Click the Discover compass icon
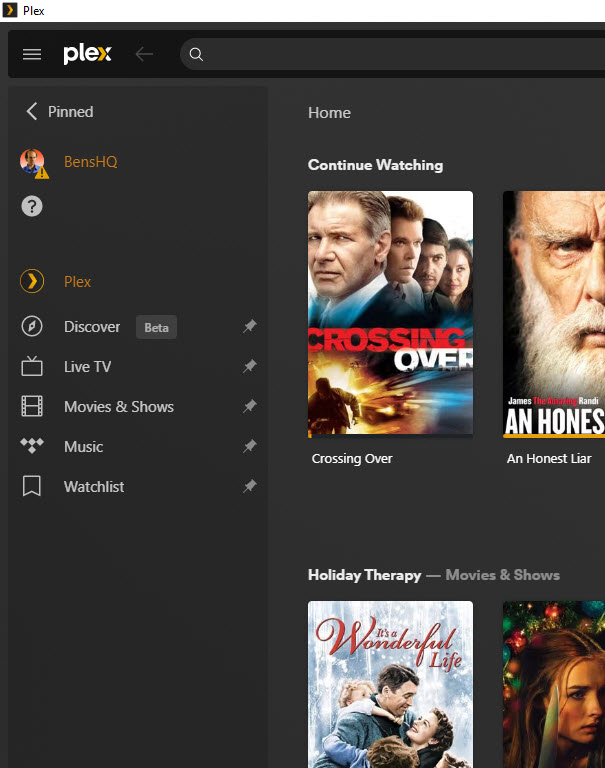The image size is (605, 768). [32, 326]
